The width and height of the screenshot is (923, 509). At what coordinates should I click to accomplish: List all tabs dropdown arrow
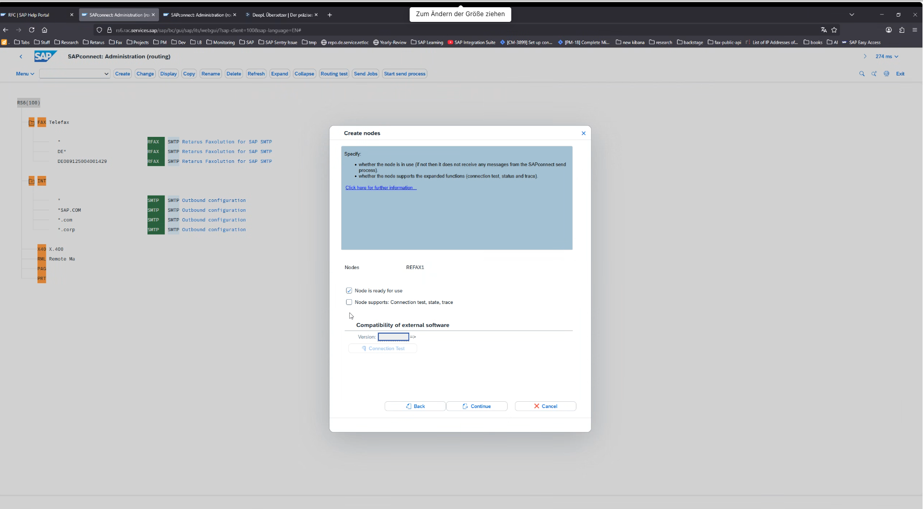click(851, 15)
